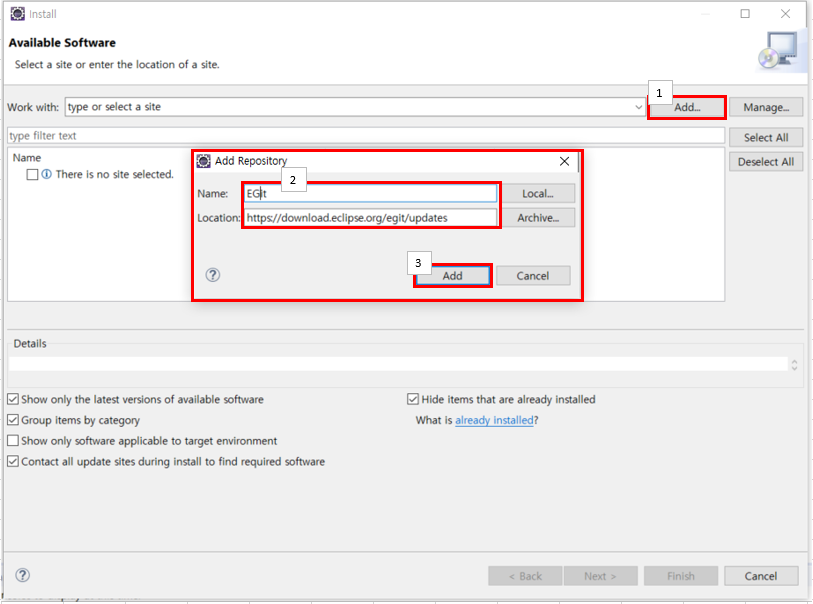This screenshot has height=604, width=813.
Task: Click the type filter text field
Action: point(366,136)
